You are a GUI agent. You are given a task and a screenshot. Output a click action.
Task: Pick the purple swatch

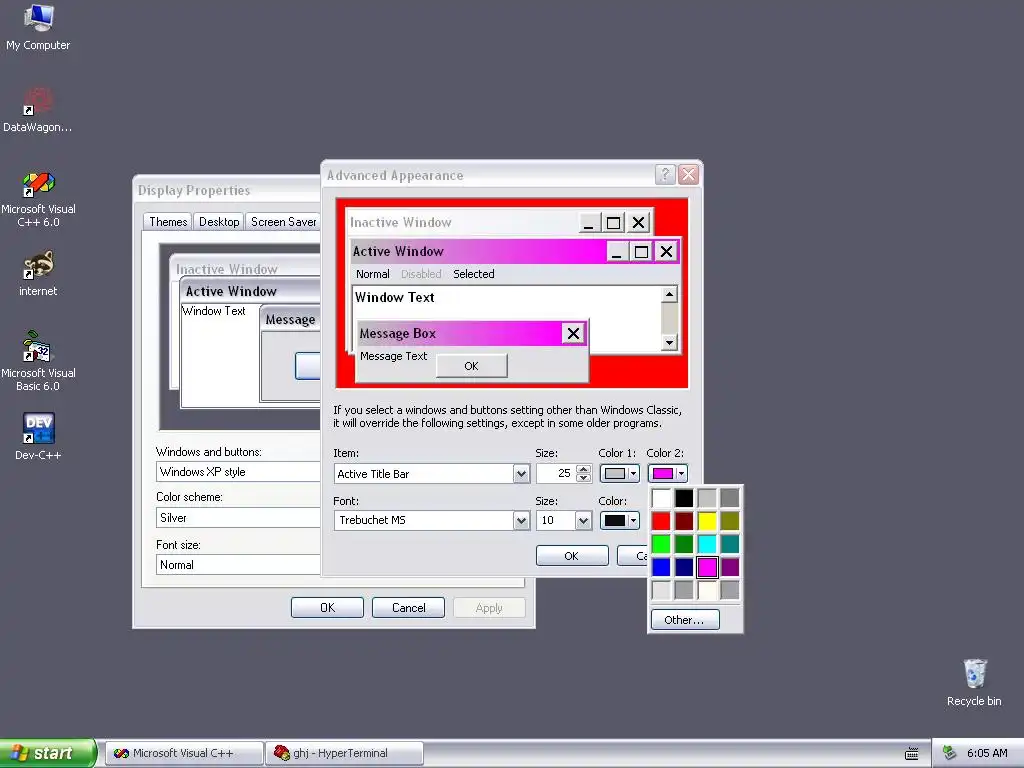point(729,567)
